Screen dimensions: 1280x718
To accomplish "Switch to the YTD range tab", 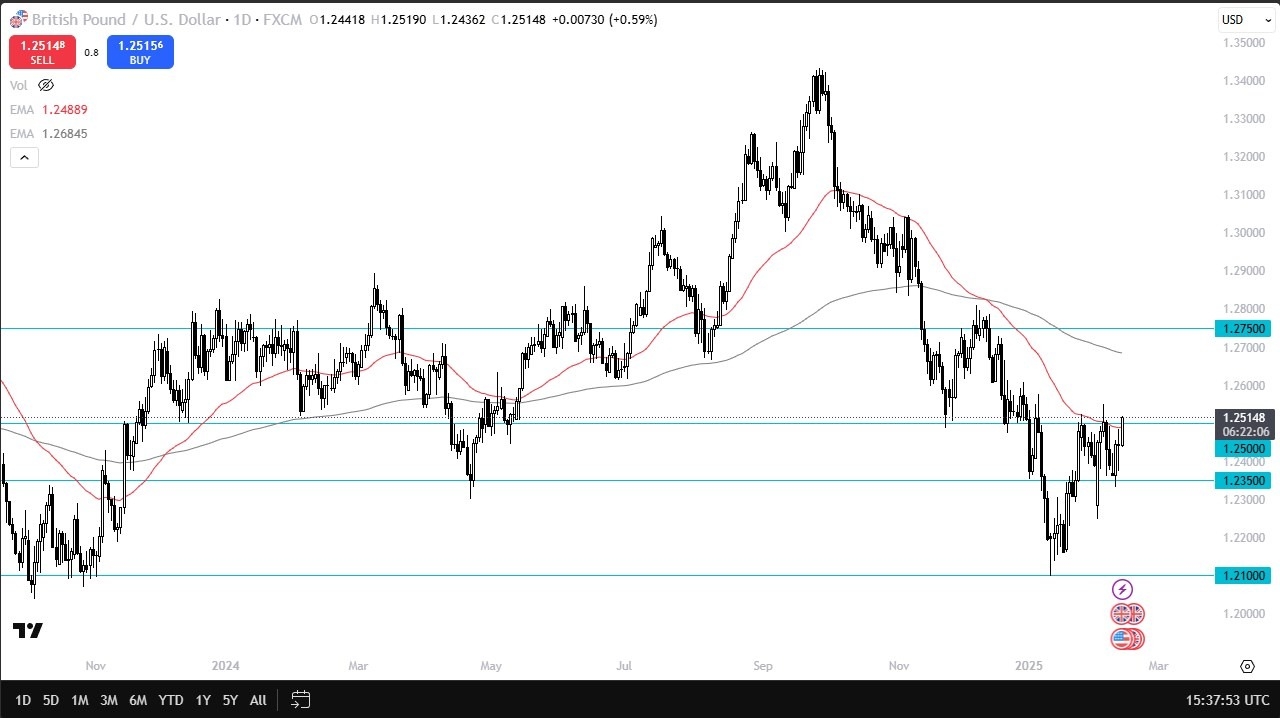I will pyautogui.click(x=170, y=700).
